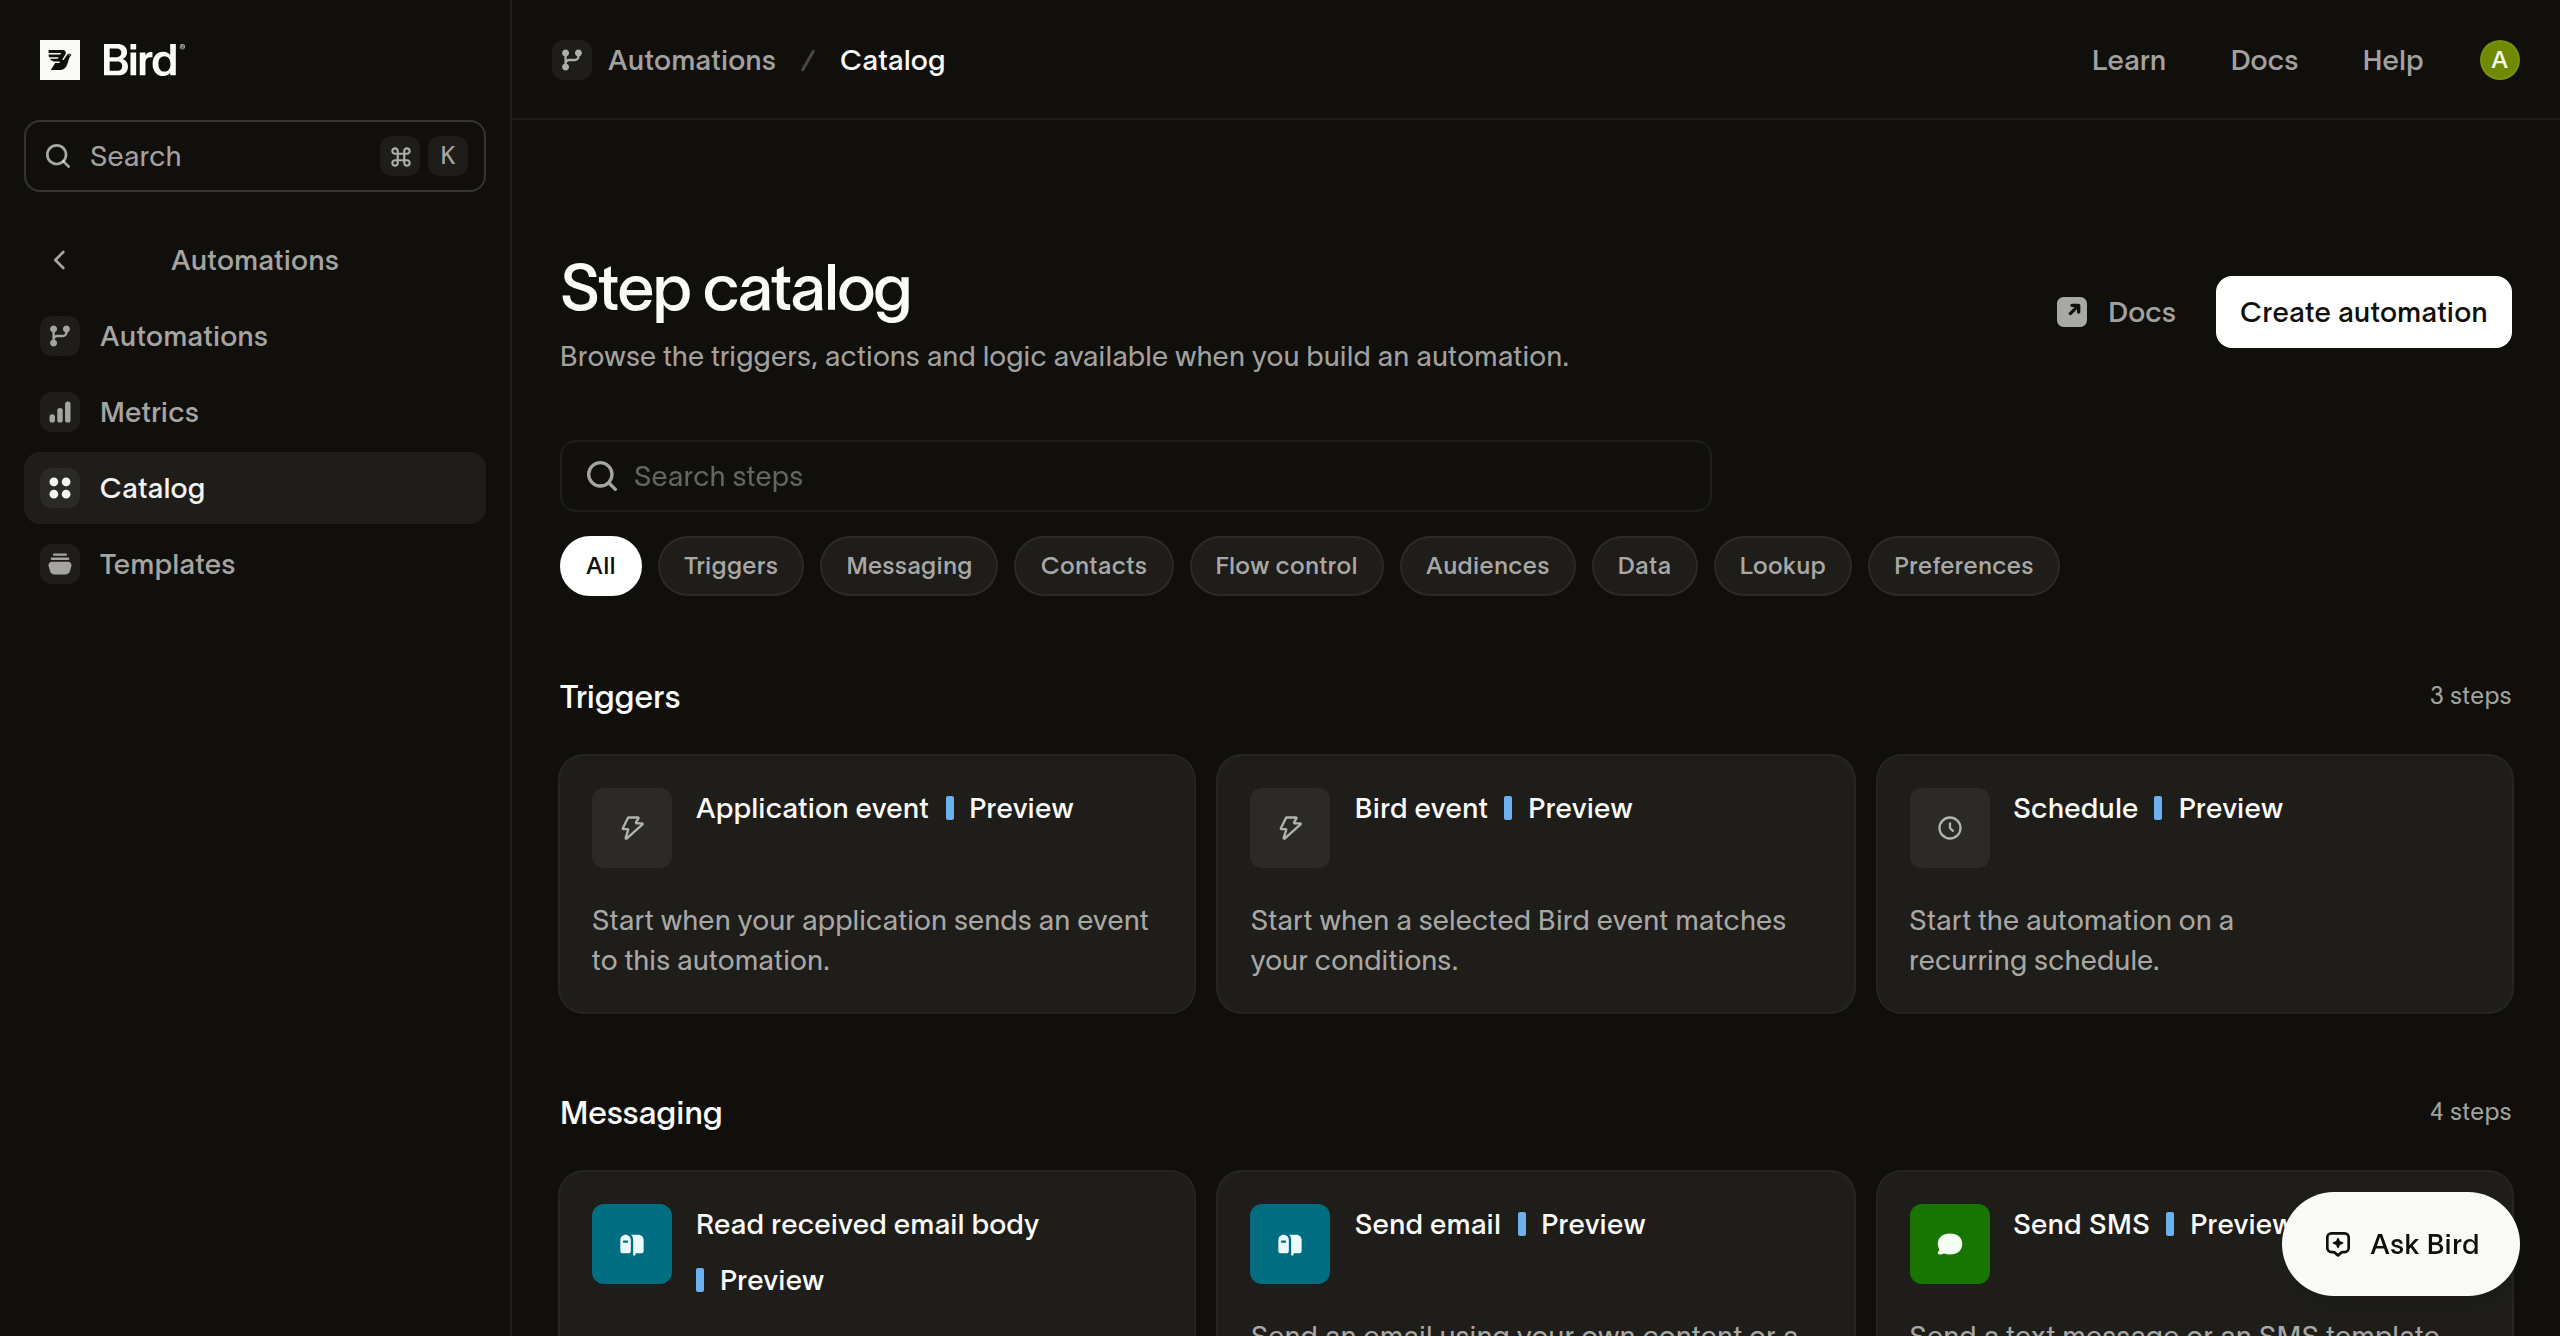
Task: Click the Preview tag on Send email
Action: (1582, 1224)
